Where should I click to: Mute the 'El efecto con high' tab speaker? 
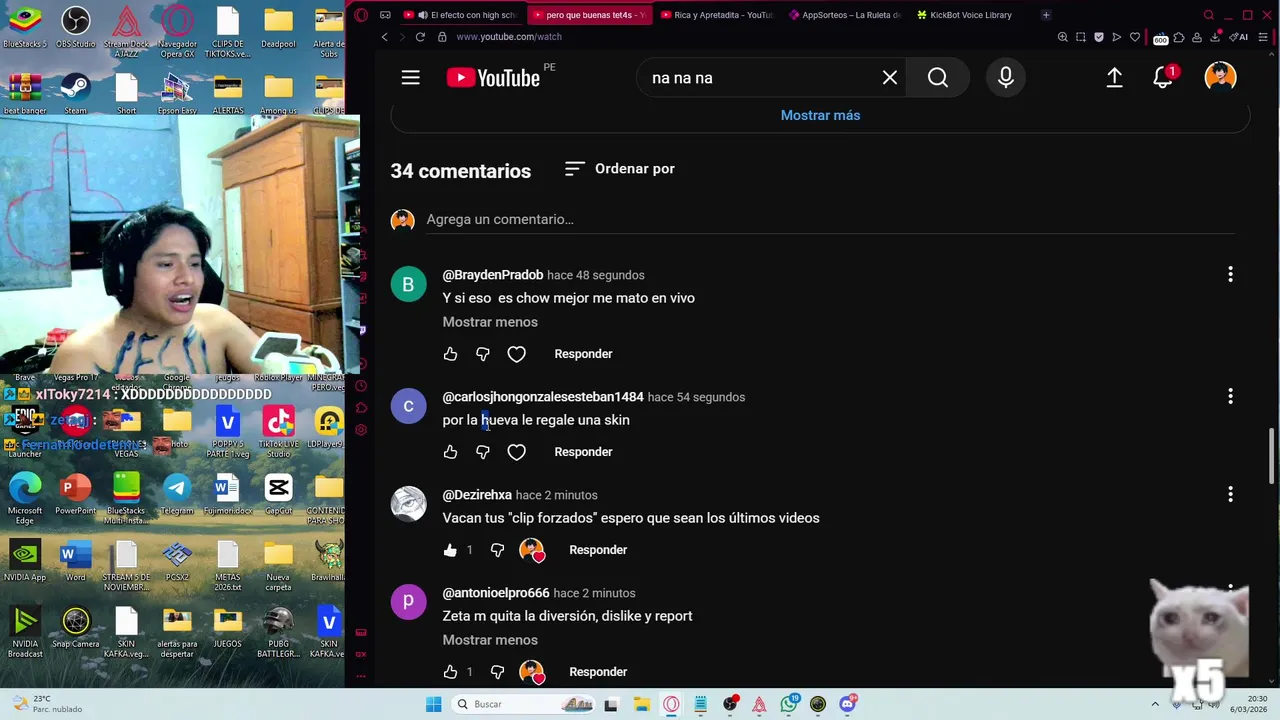(424, 15)
